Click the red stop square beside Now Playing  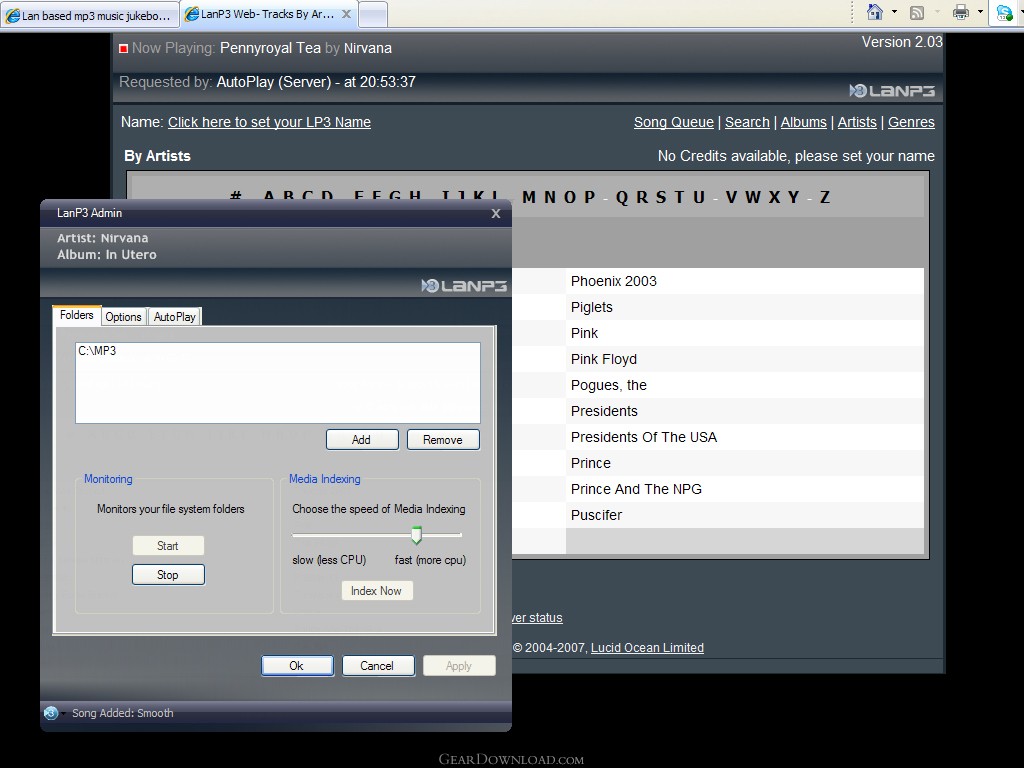[123, 48]
